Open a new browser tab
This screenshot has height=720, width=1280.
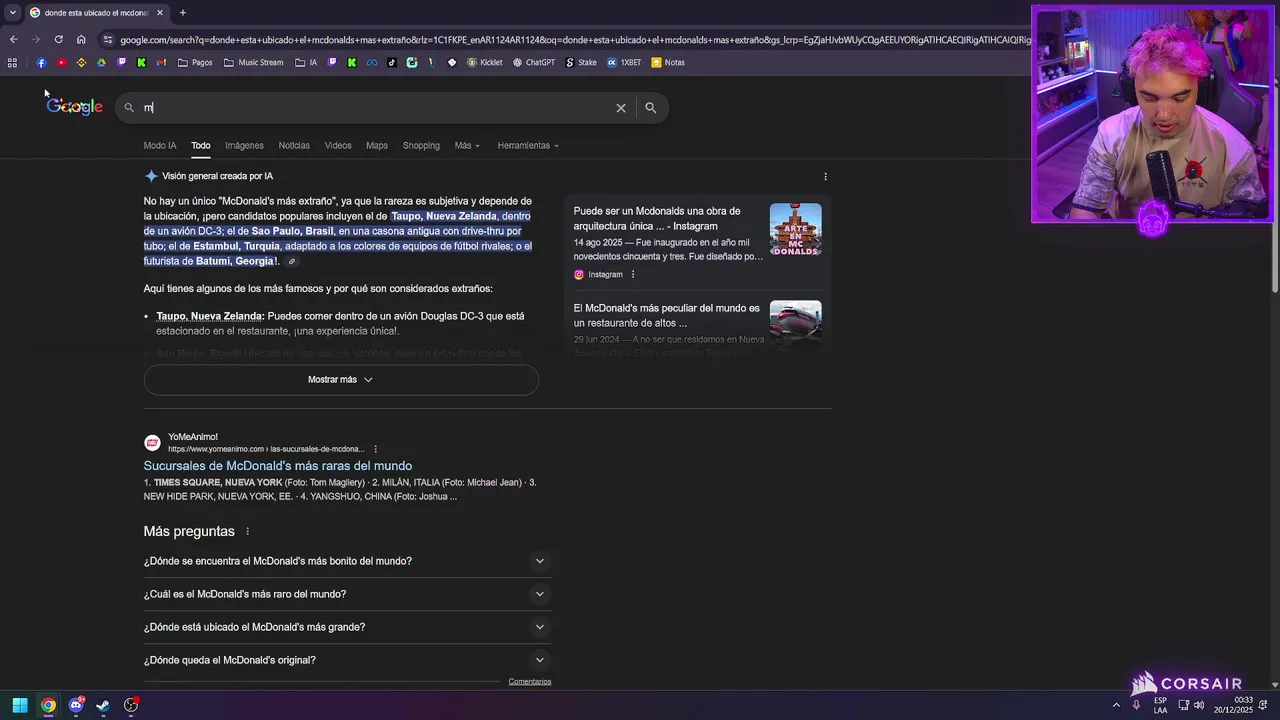pos(182,13)
